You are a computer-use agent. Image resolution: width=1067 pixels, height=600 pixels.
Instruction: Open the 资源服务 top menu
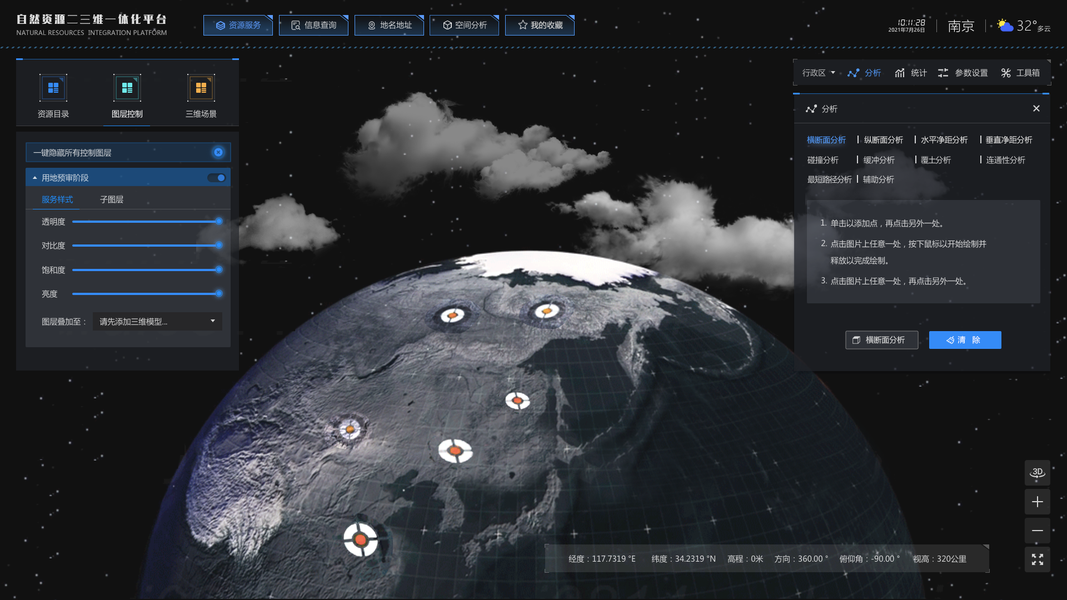coord(237,25)
